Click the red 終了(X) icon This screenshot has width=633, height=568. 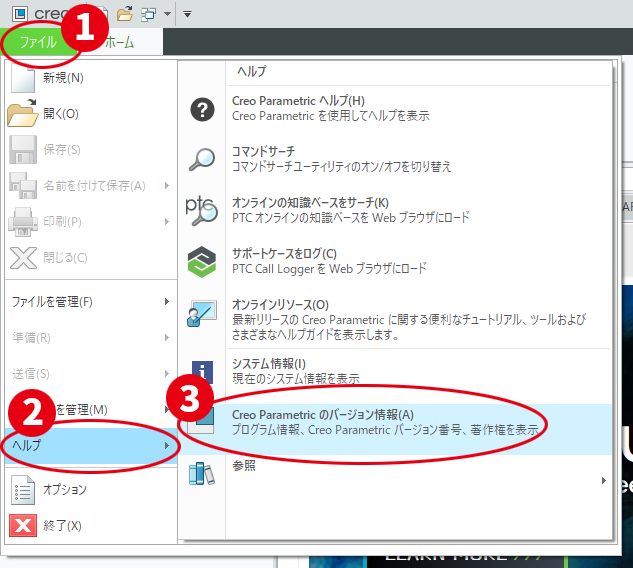(x=23, y=525)
